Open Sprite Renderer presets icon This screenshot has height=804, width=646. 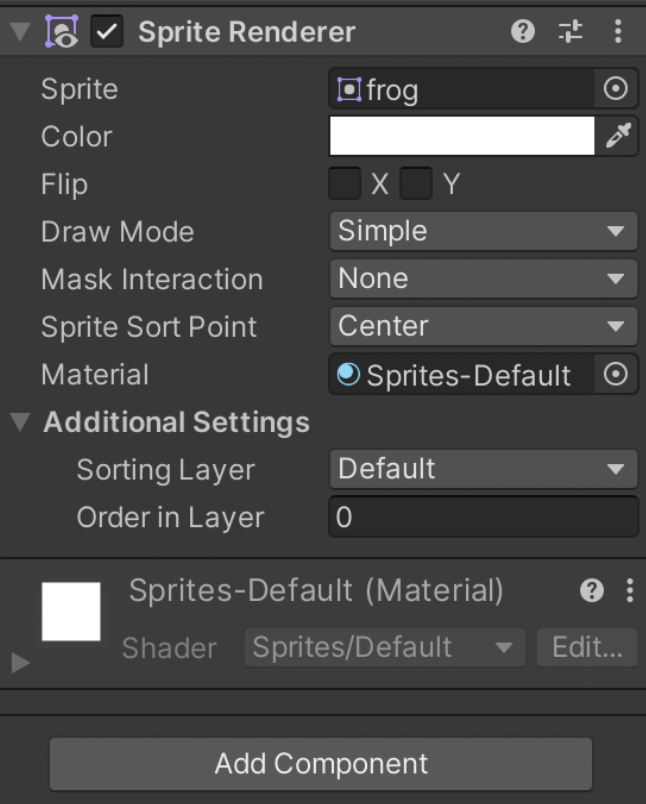tap(570, 32)
